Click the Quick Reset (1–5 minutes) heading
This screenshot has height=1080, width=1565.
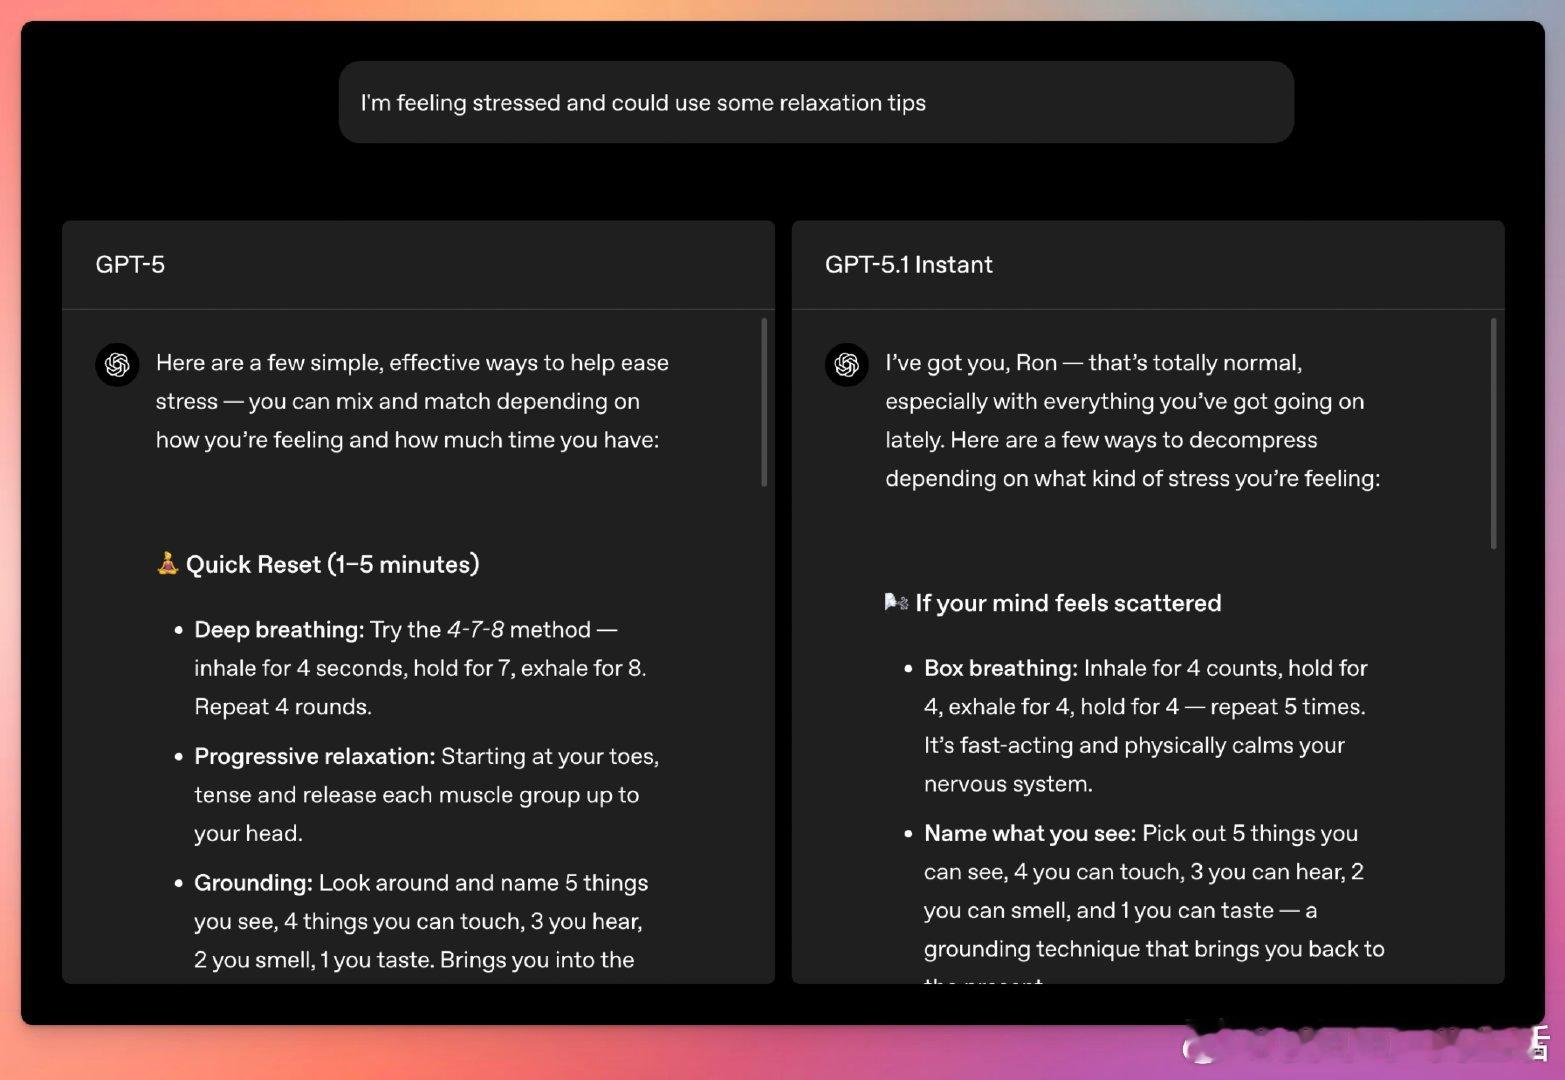[332, 564]
